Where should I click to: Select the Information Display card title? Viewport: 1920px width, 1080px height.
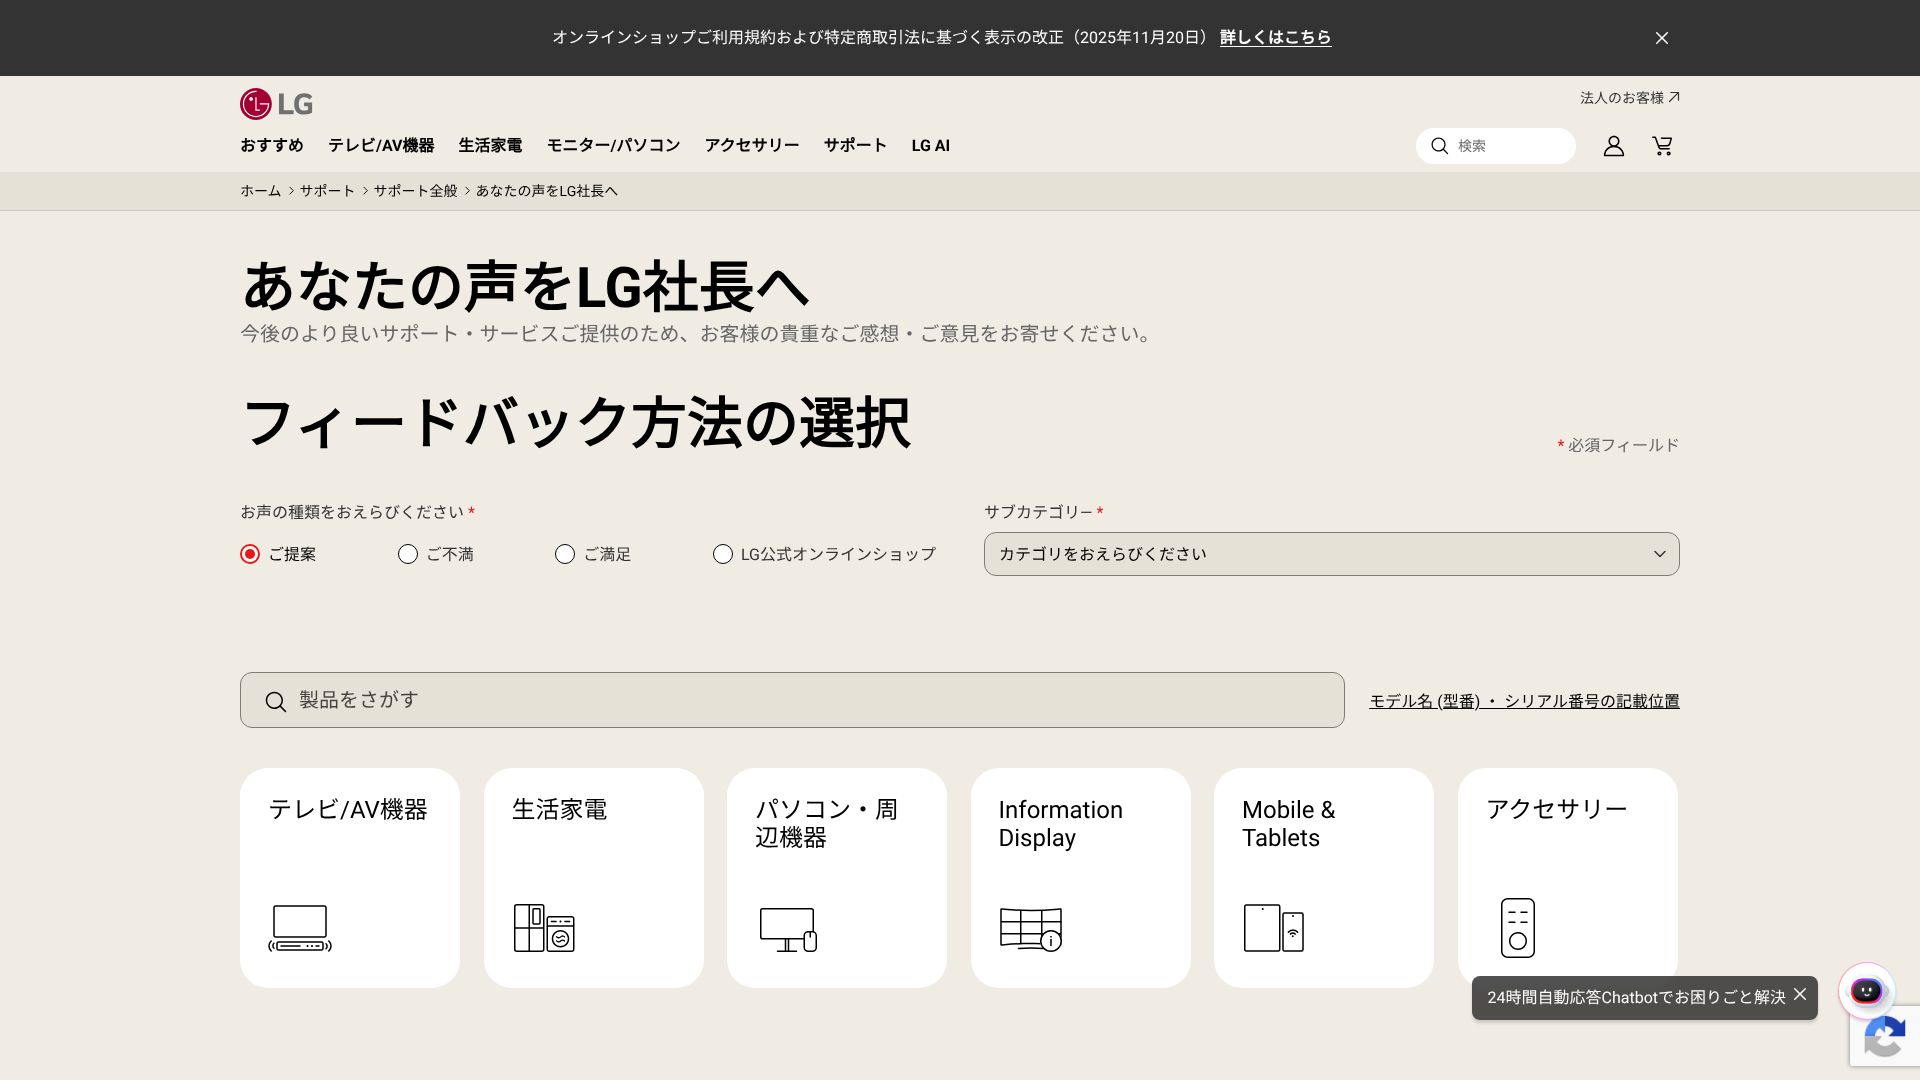tap(1061, 824)
